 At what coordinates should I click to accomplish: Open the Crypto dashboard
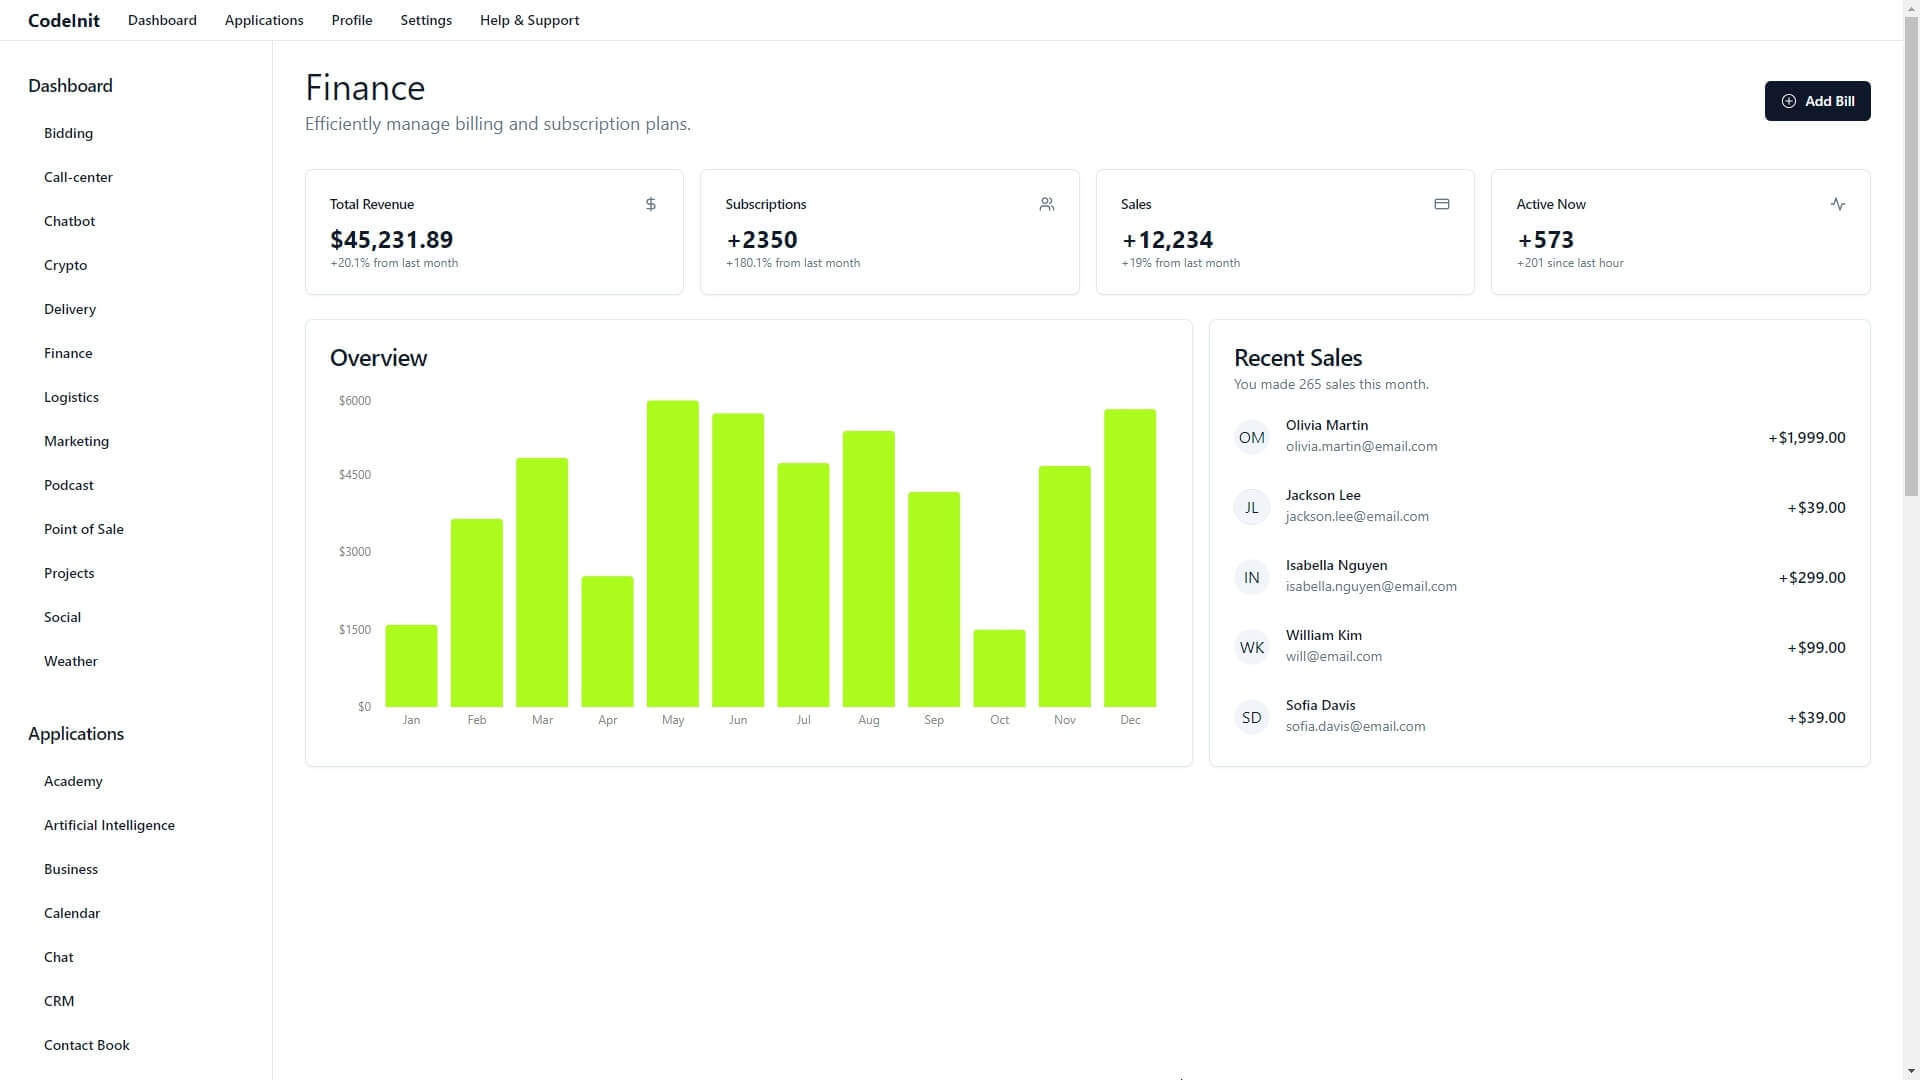click(66, 265)
